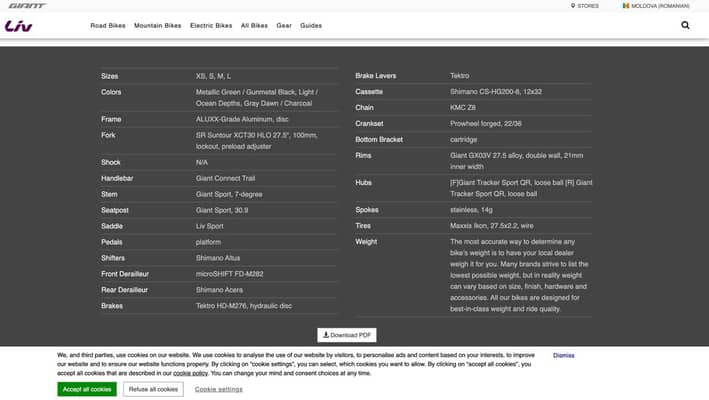709x400 pixels.
Task: Click the 'Shock' spec label
Action: pos(111,162)
